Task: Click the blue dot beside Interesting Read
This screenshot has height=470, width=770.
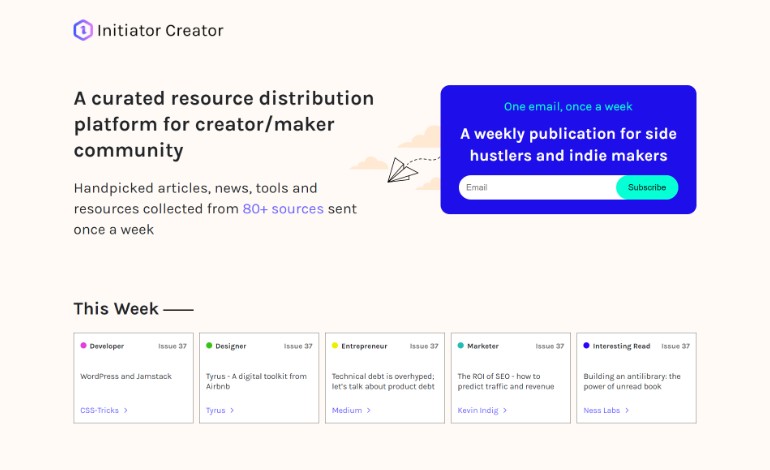Action: tap(586, 345)
